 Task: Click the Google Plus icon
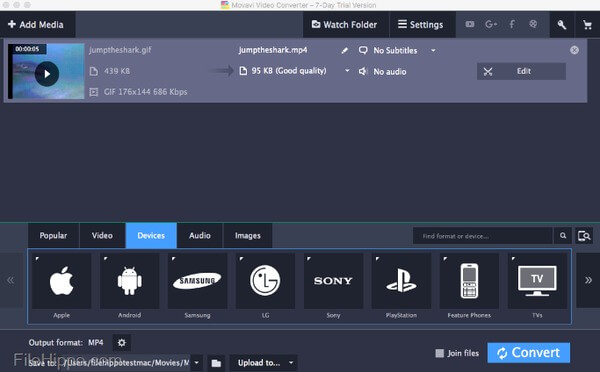(491, 24)
